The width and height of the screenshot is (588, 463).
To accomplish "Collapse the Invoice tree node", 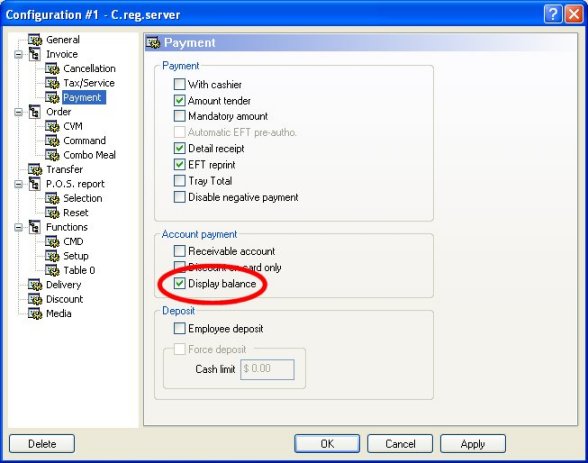I will pos(18,54).
